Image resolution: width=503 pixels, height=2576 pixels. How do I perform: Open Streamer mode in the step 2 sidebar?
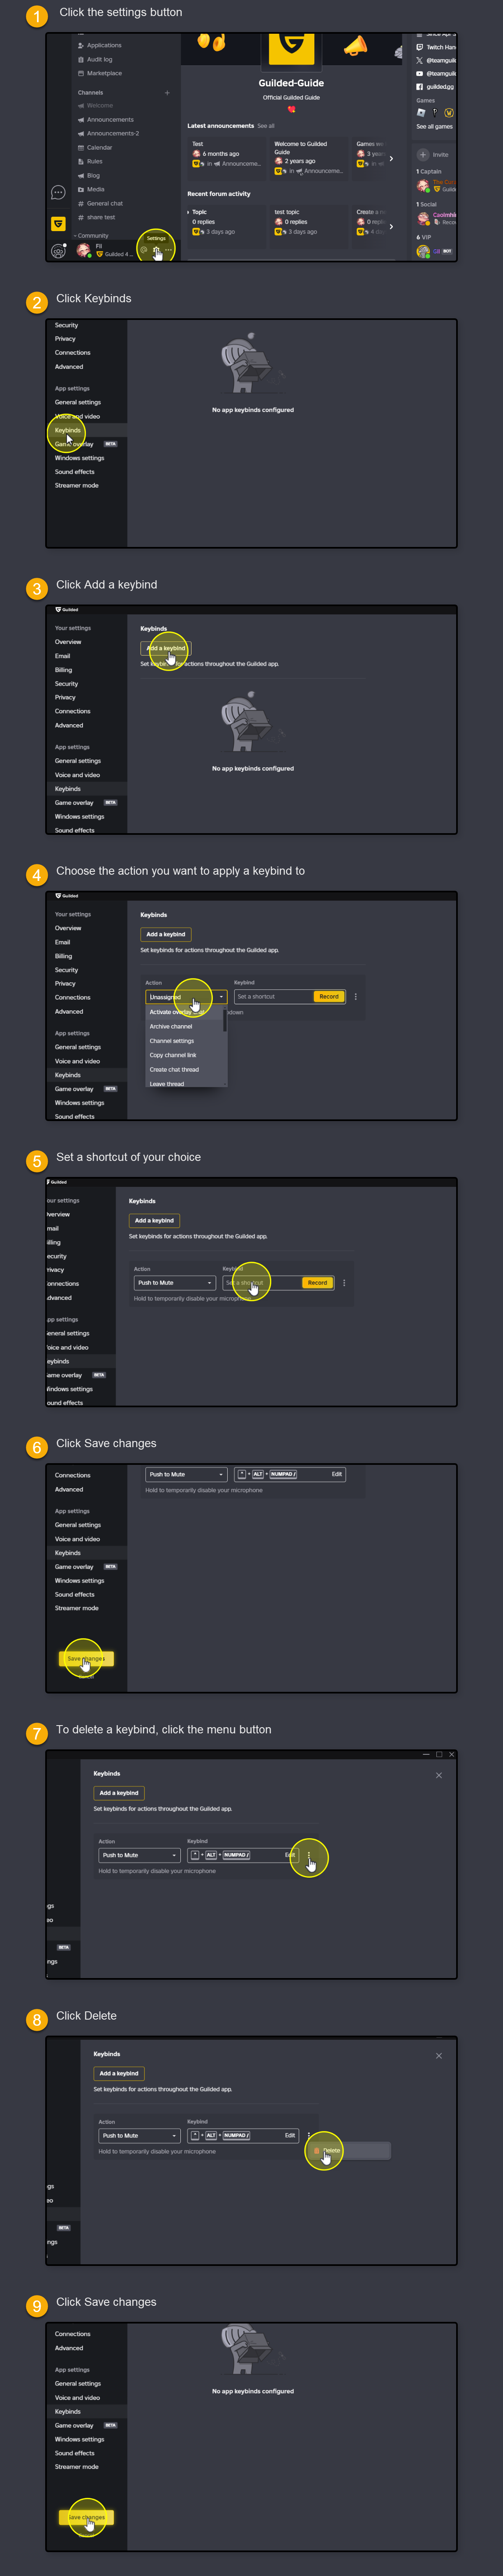coord(77,486)
